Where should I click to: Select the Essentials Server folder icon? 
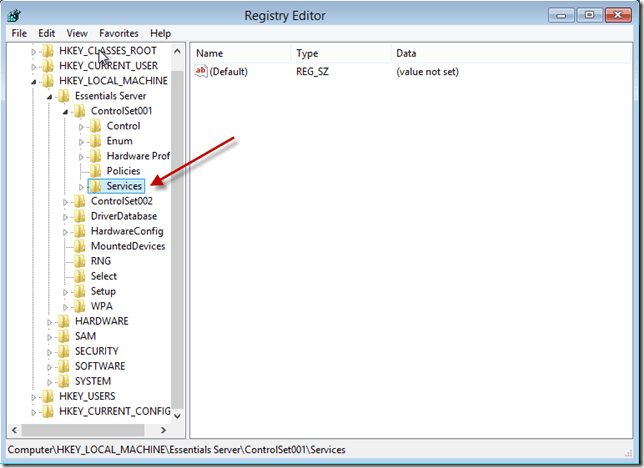tap(64, 96)
